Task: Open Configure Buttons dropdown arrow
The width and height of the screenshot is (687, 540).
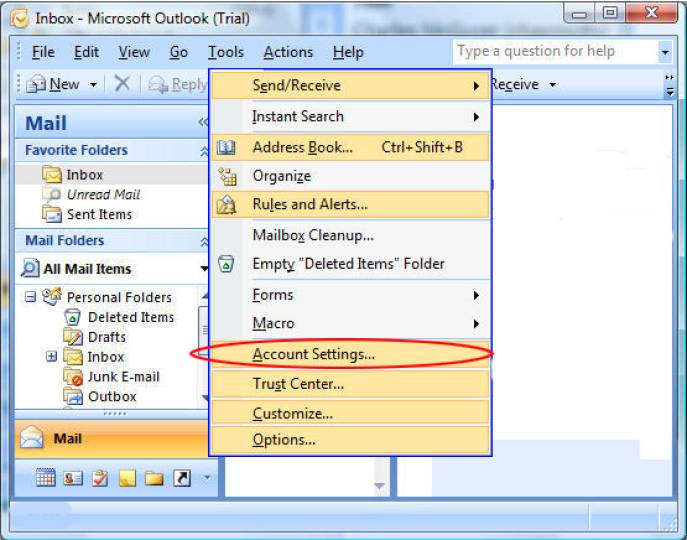Action: (207, 477)
